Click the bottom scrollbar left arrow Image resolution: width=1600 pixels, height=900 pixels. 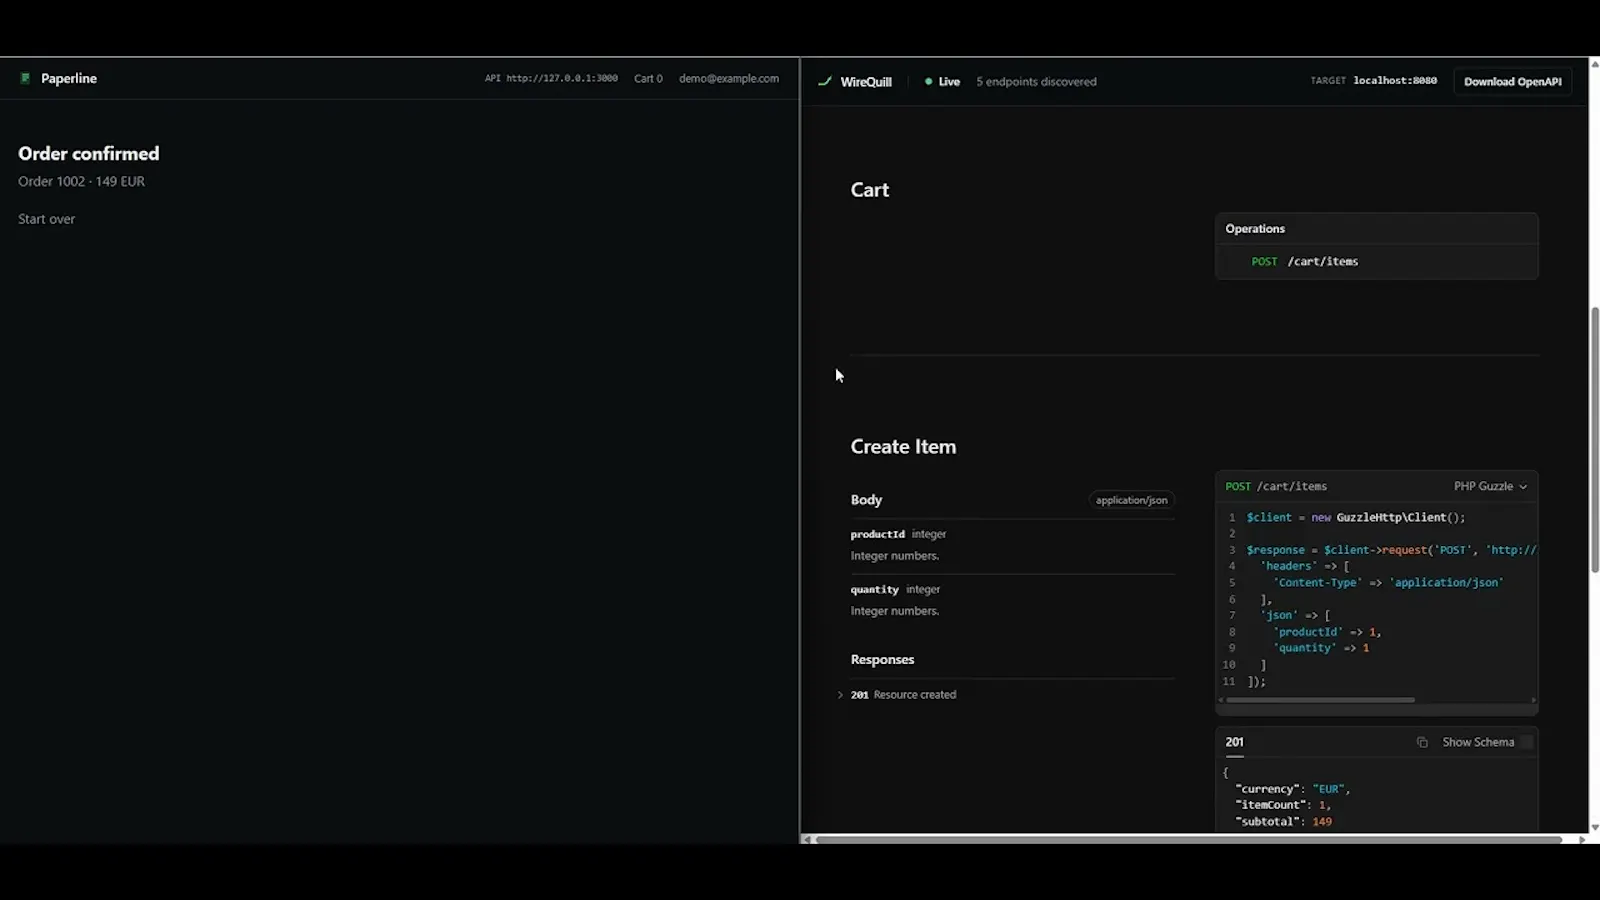807,840
